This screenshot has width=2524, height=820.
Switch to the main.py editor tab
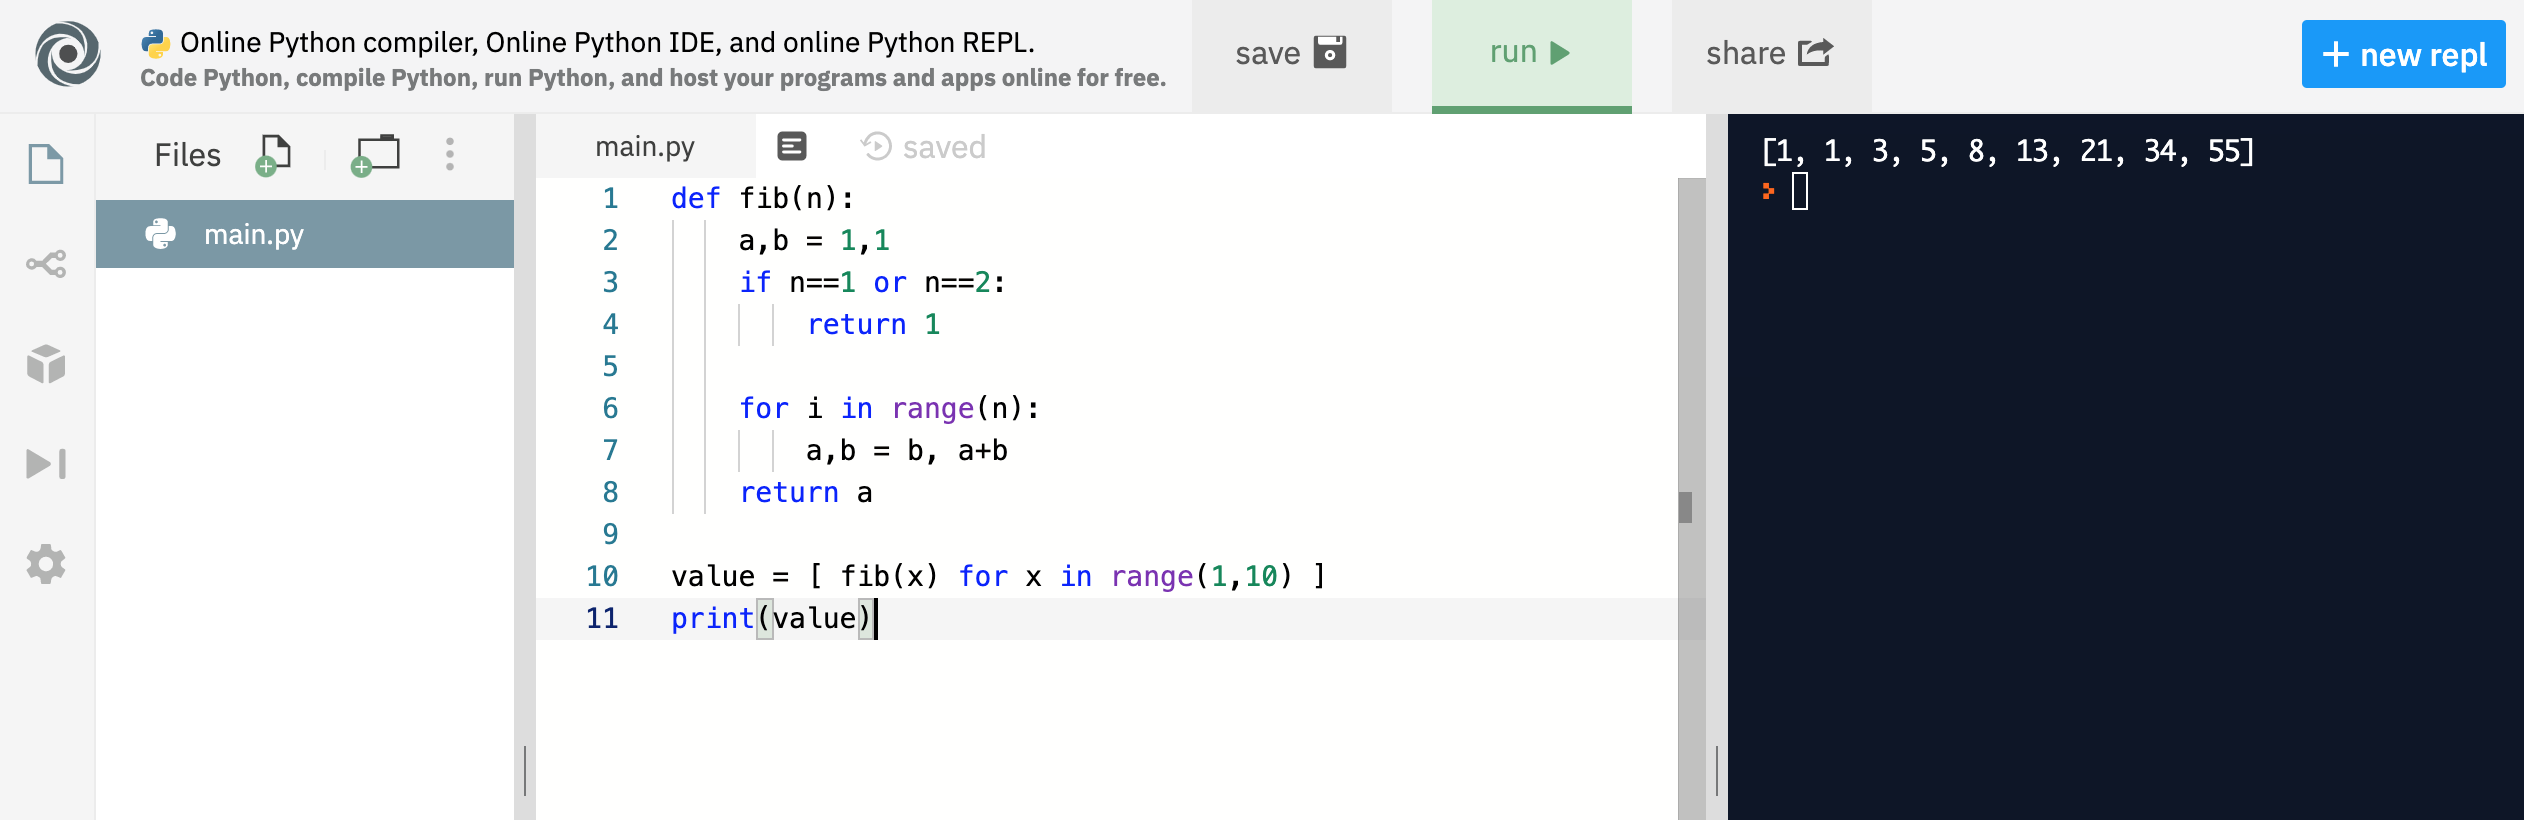coord(645,147)
